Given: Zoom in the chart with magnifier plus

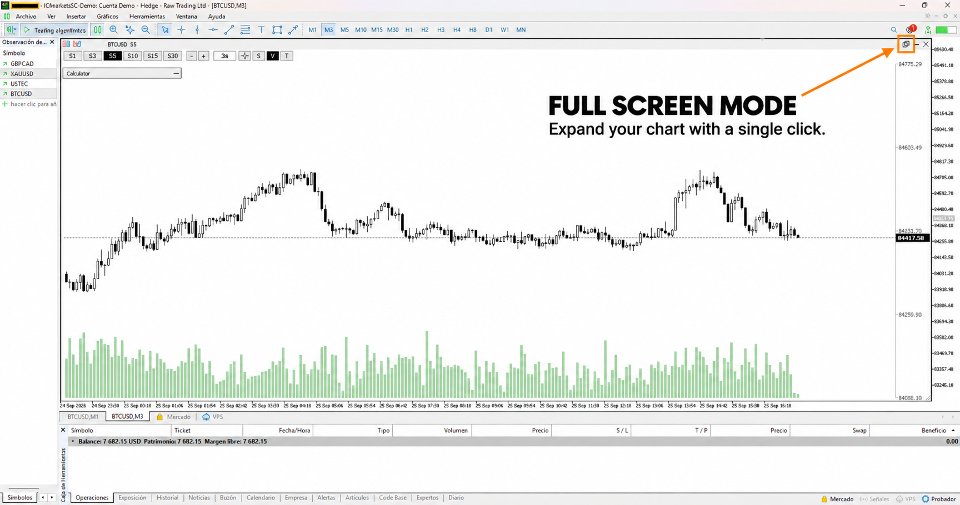Looking at the screenshot, I should click(x=113, y=29).
